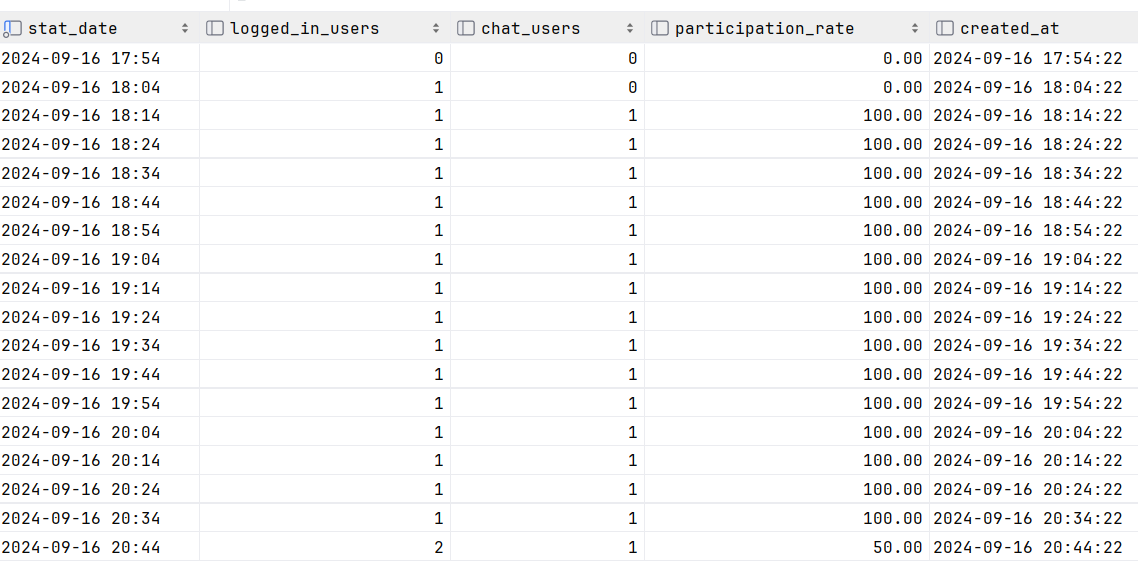Select the participation_rate column header label

pos(764,29)
